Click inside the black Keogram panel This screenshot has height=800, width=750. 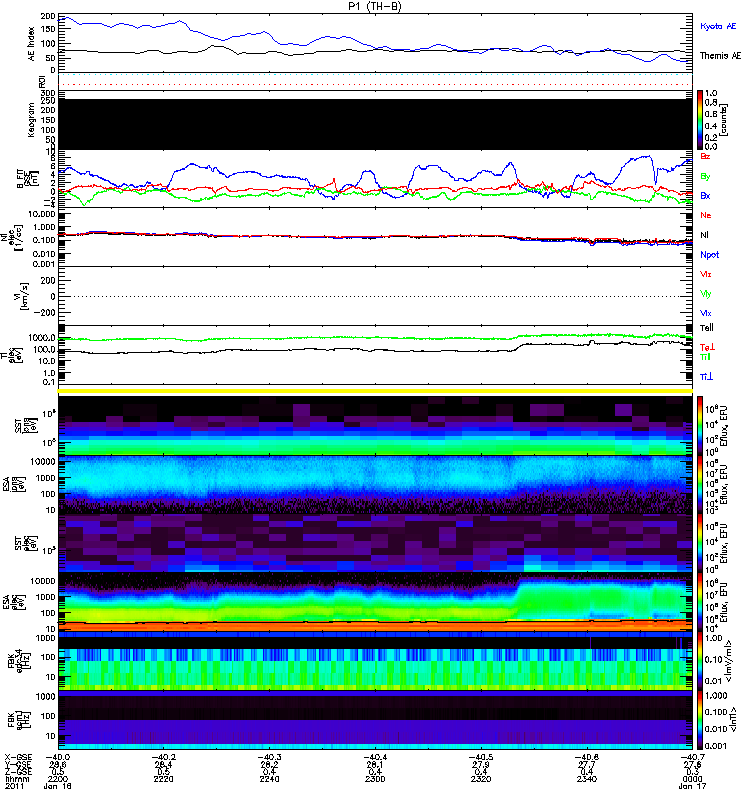point(375,120)
